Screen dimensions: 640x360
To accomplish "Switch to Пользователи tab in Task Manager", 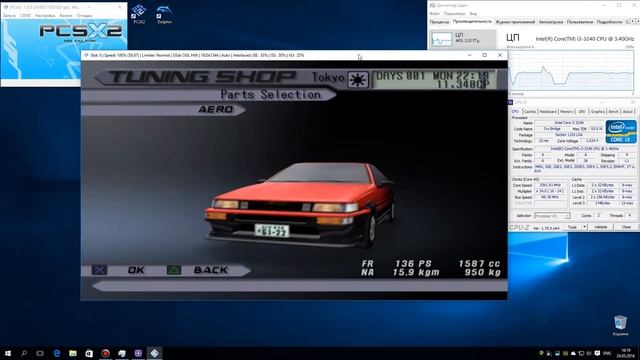I will click(x=580, y=22).
